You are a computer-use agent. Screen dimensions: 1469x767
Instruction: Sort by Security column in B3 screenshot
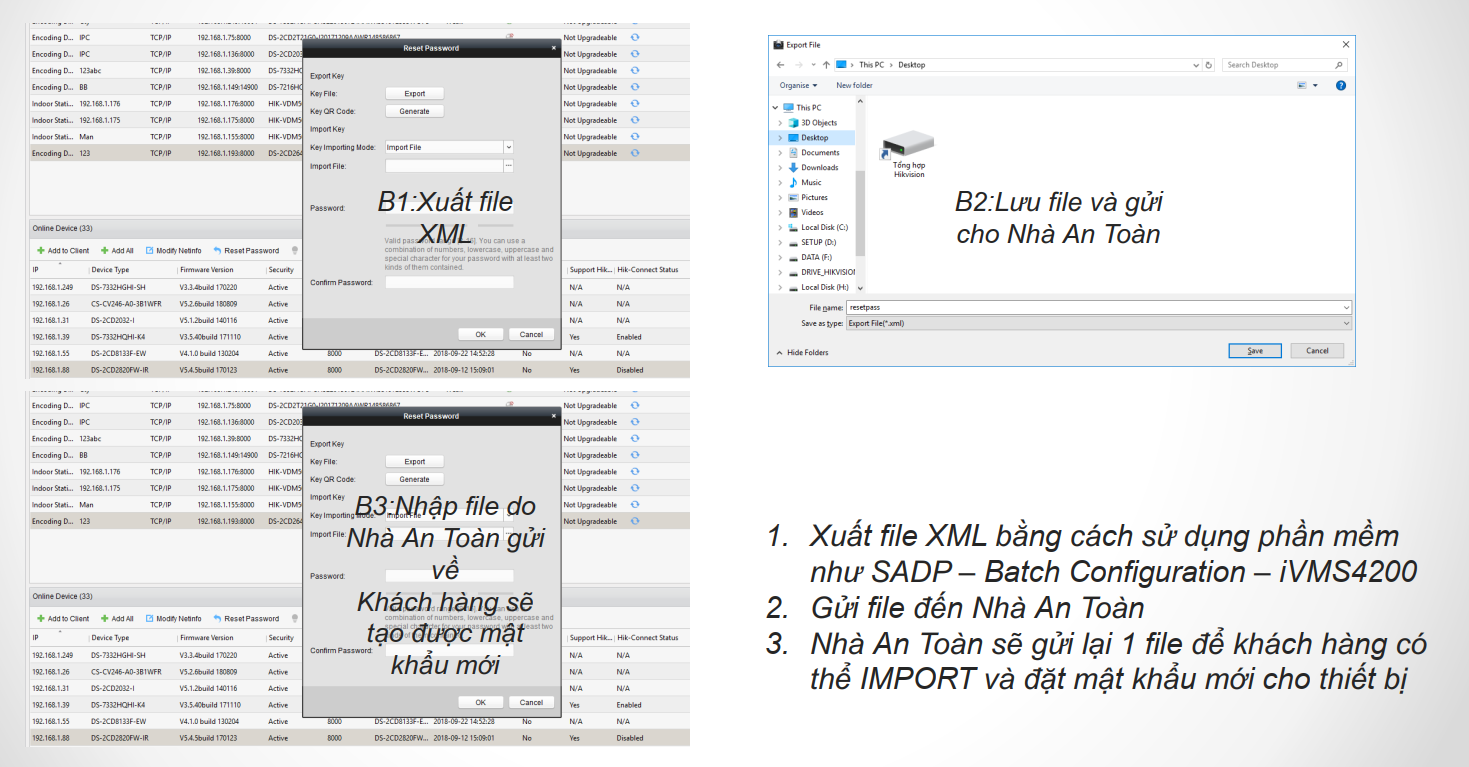tap(281, 638)
